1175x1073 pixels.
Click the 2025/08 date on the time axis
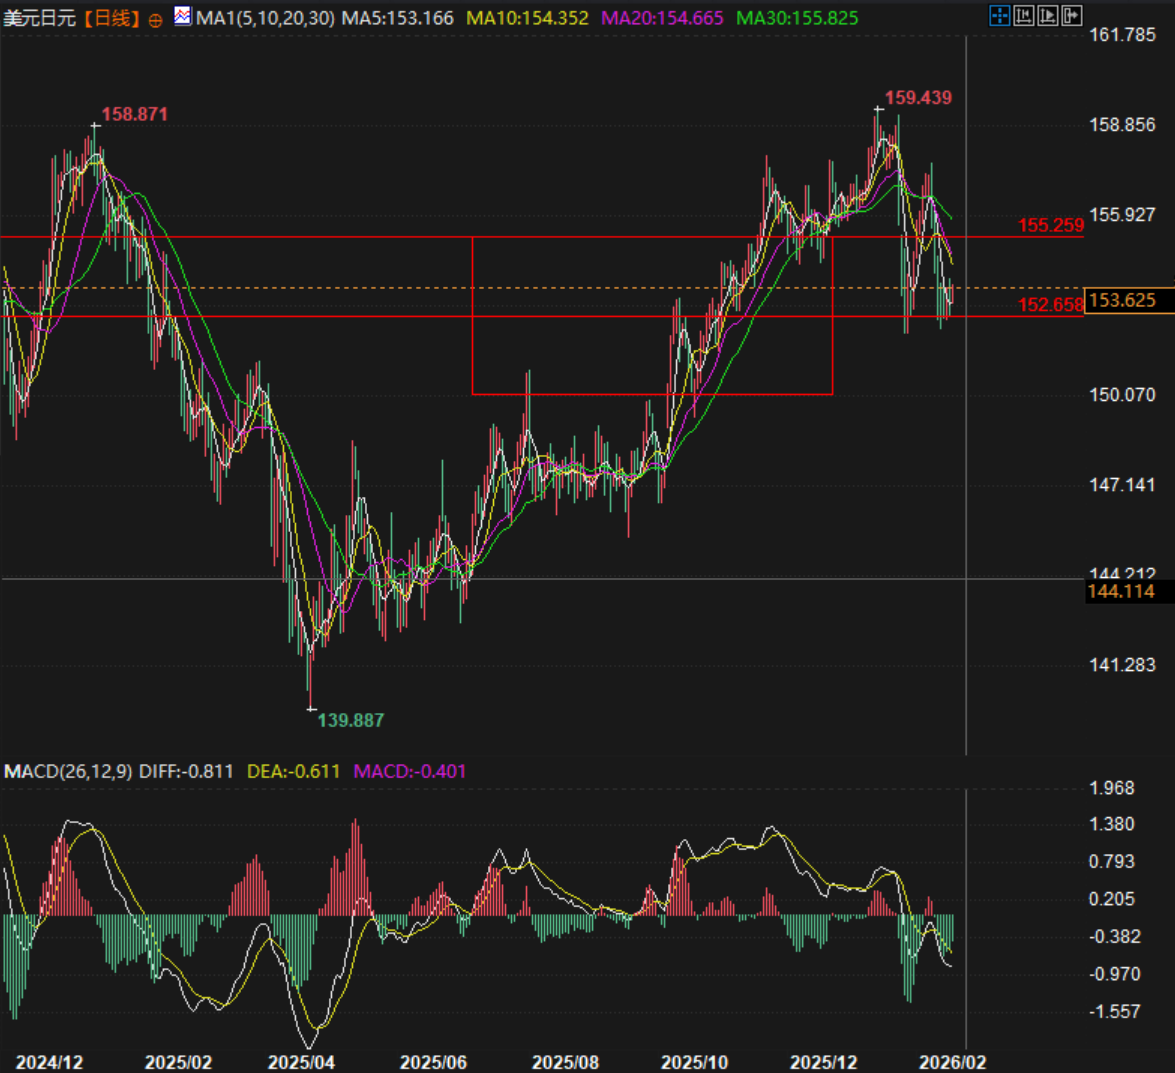click(x=565, y=1061)
